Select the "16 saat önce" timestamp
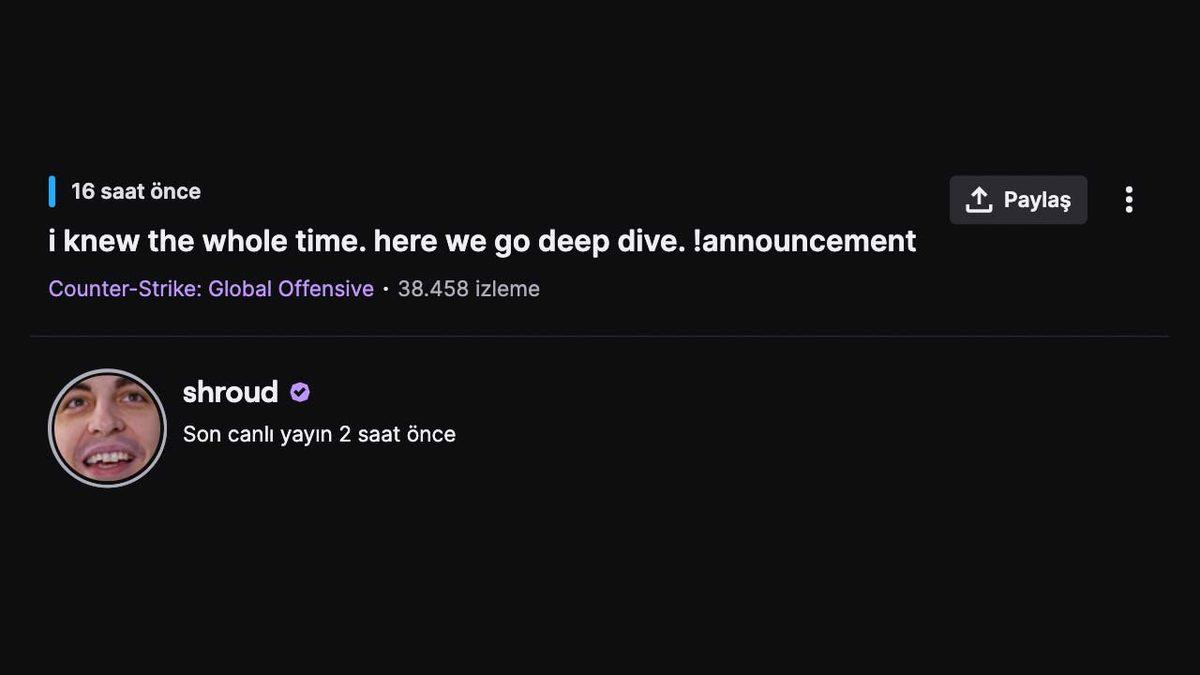 point(136,191)
